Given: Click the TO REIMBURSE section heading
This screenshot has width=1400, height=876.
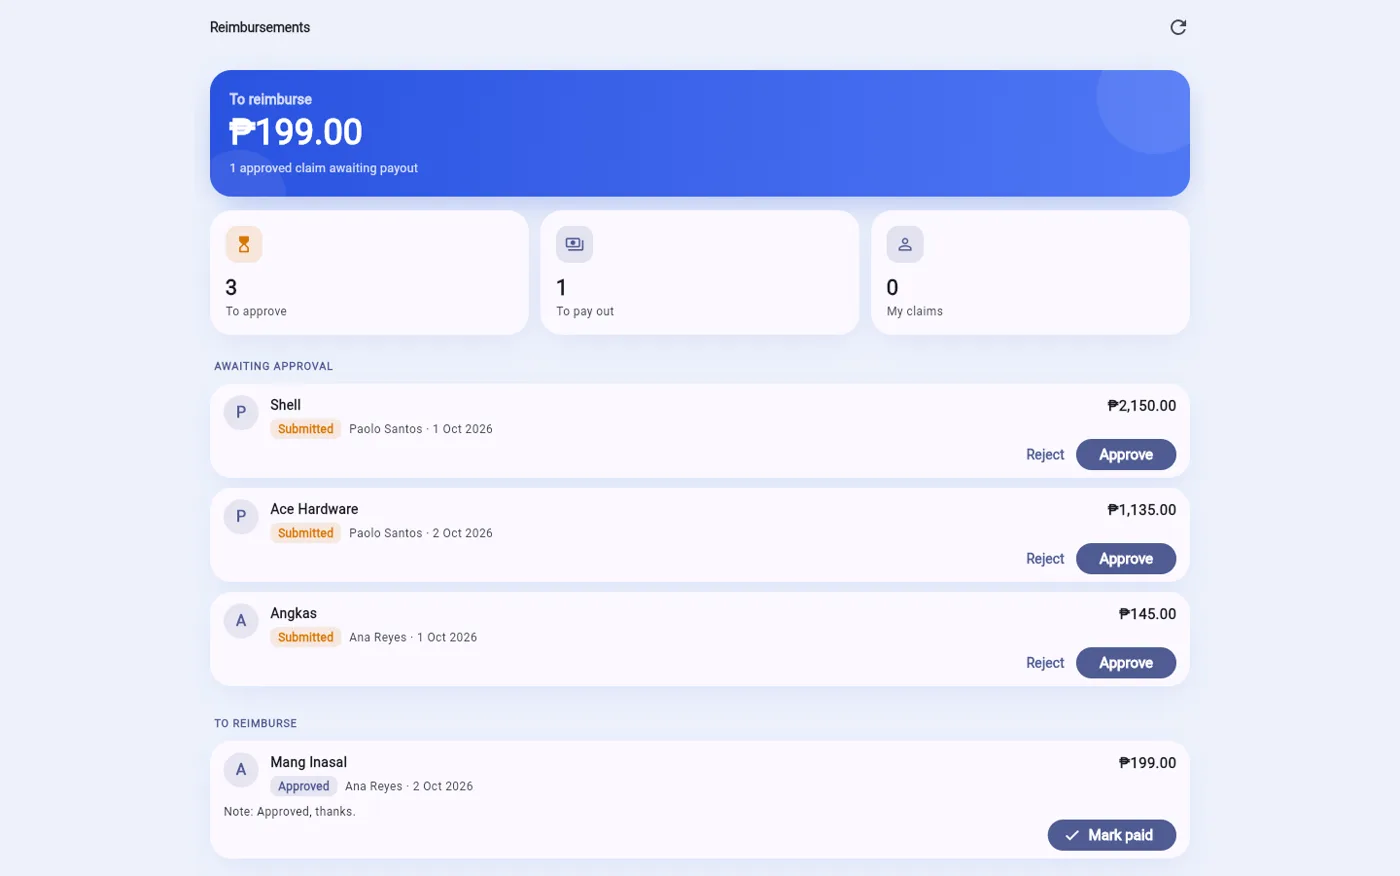Looking at the screenshot, I should [255, 723].
